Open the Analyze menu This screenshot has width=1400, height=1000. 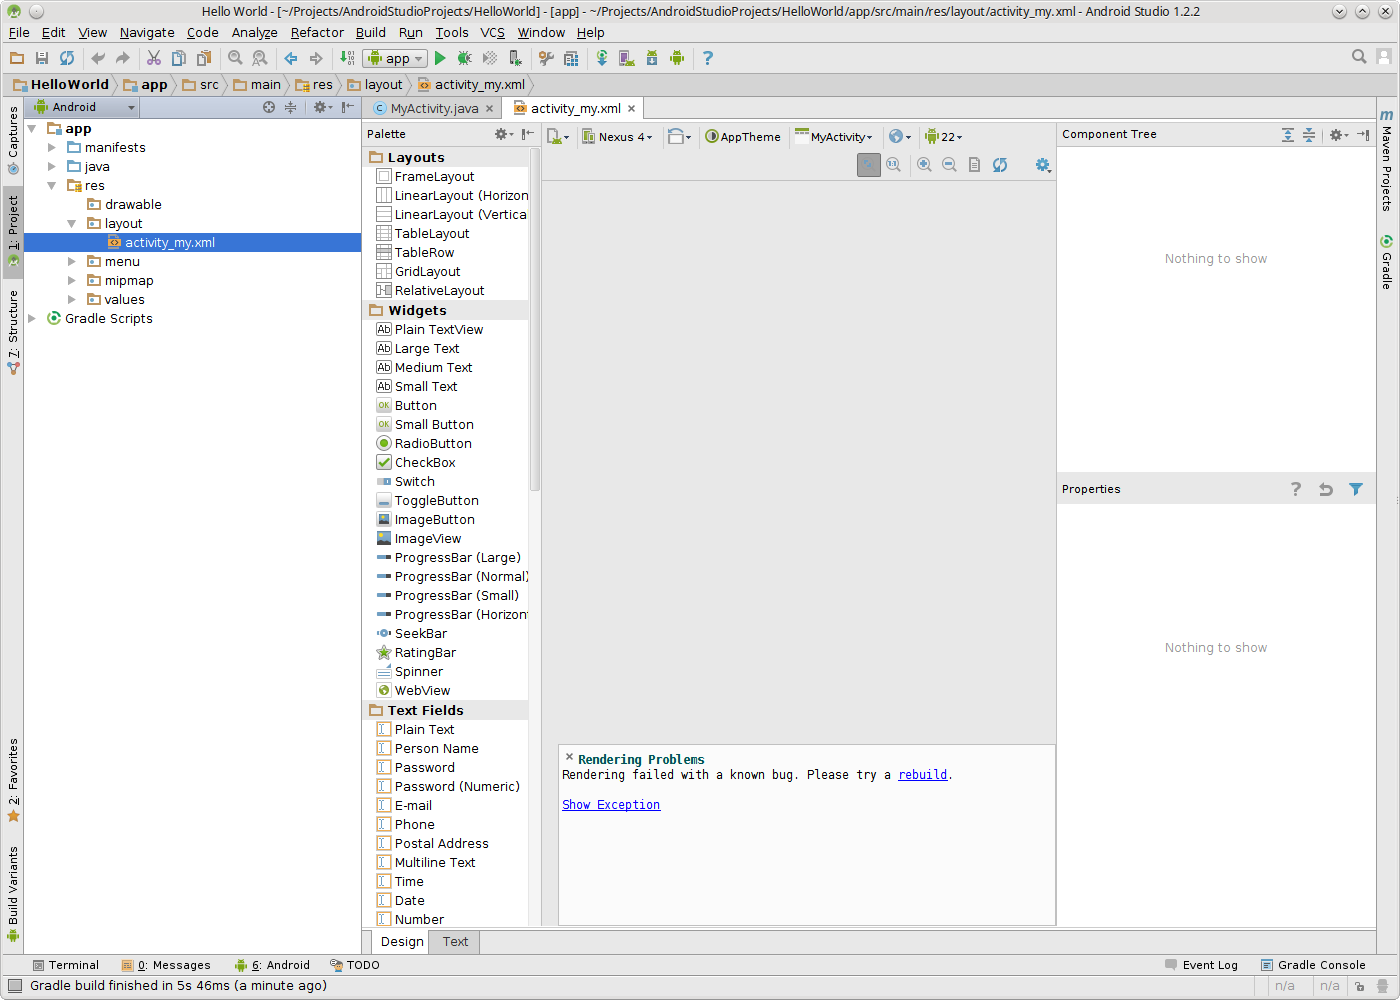pos(254,32)
